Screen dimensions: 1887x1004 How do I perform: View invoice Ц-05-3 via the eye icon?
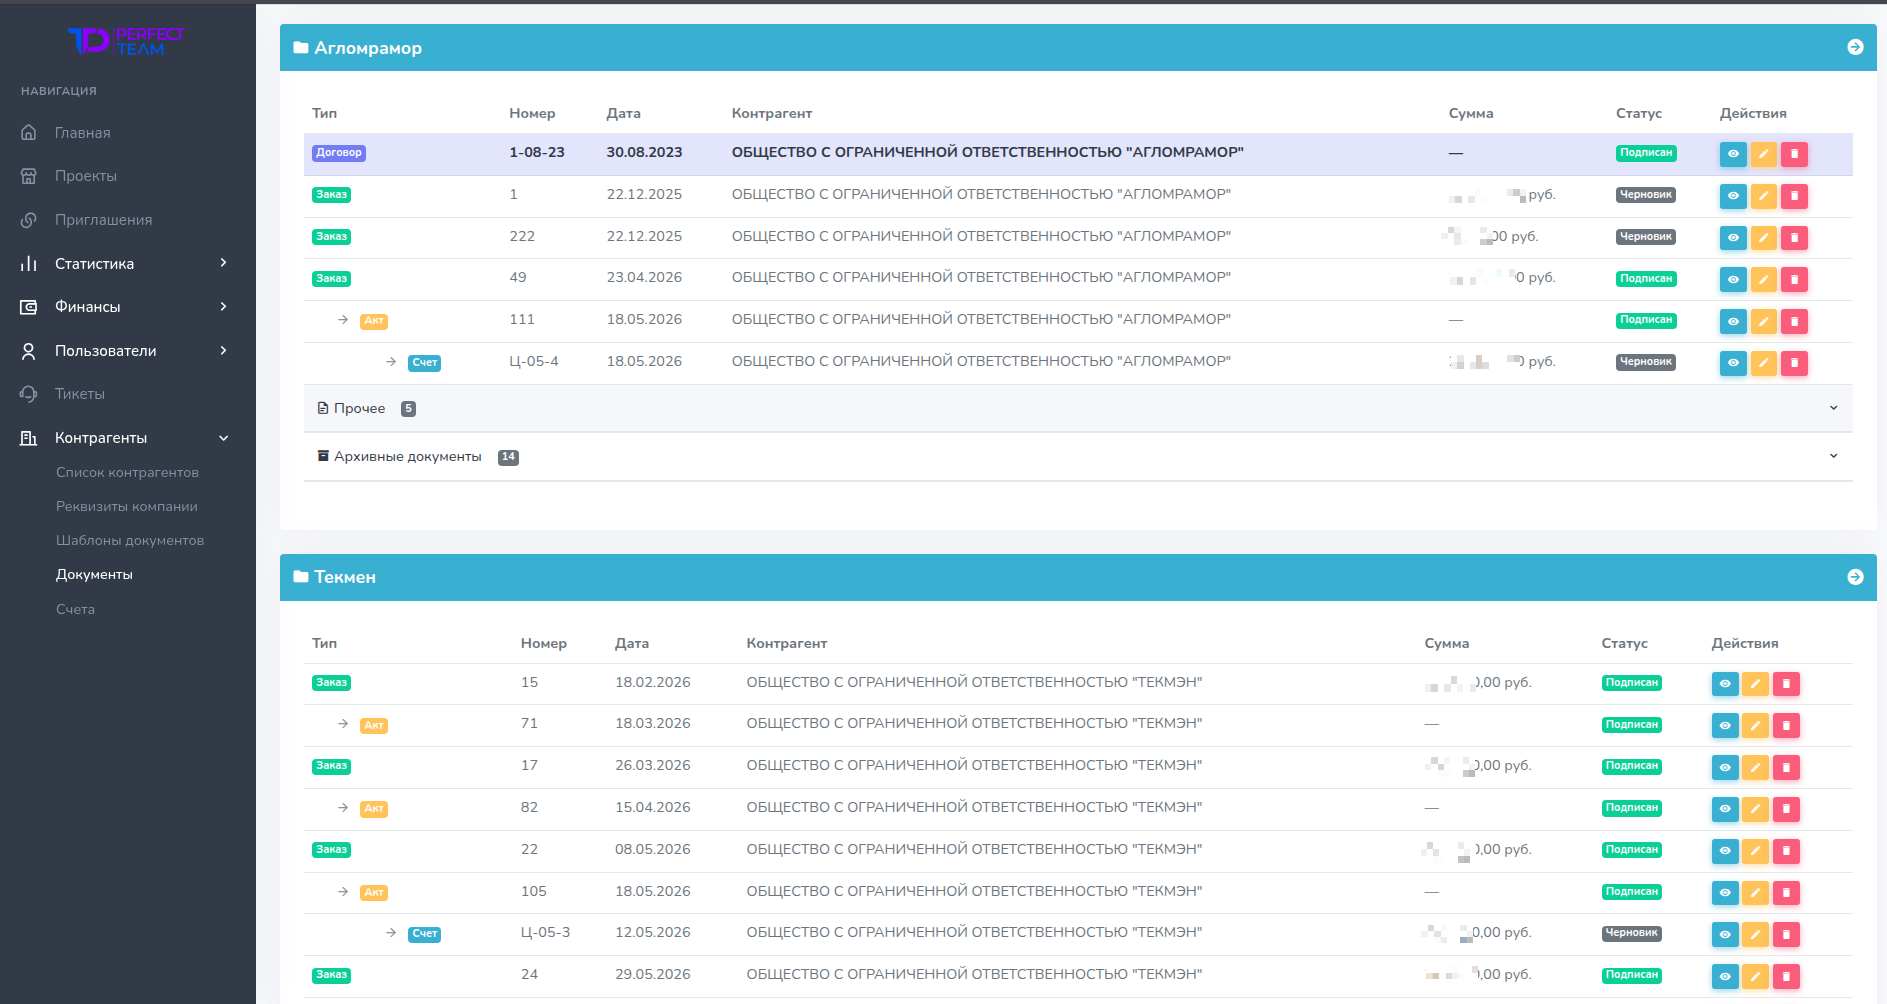tap(1725, 935)
